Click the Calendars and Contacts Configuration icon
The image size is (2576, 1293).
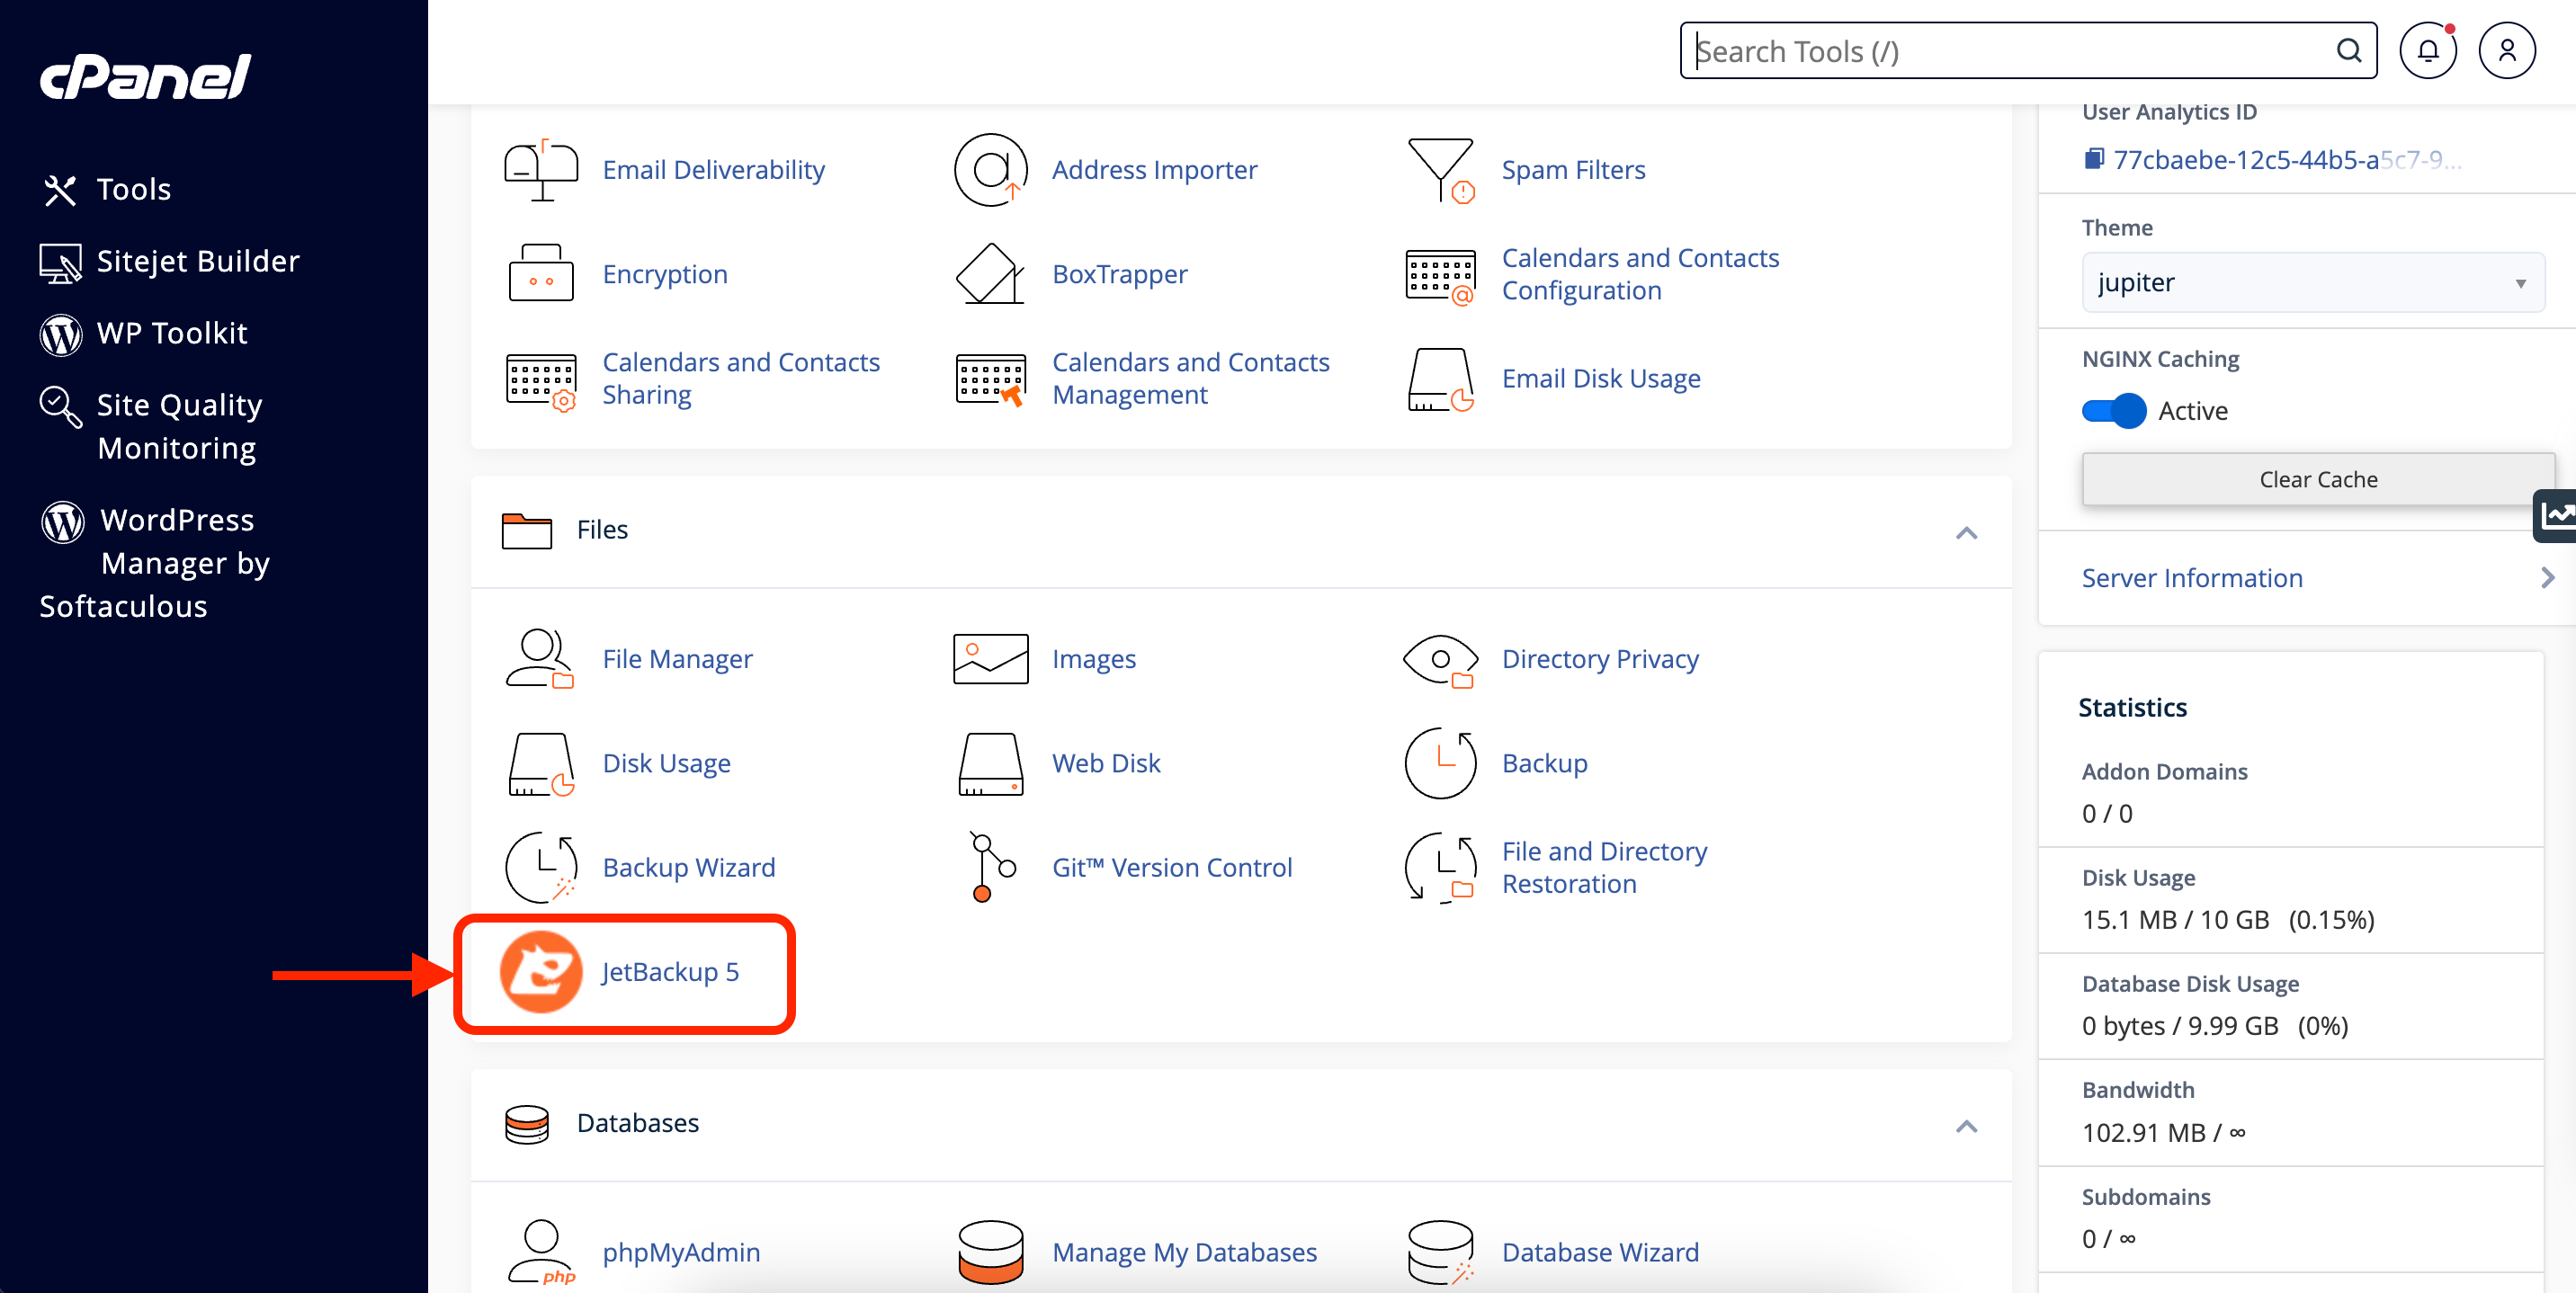point(1441,275)
